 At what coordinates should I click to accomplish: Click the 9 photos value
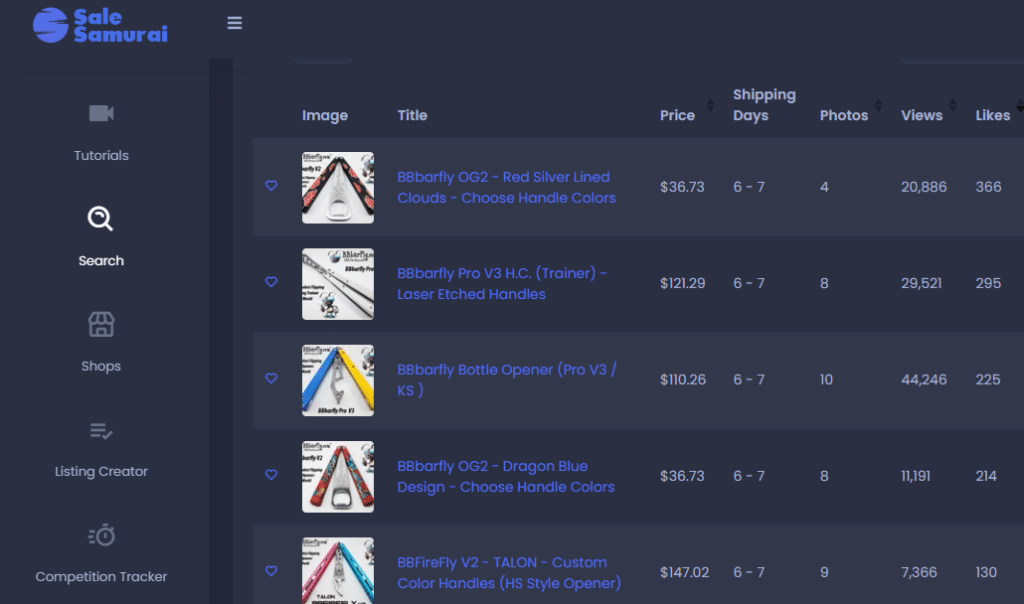pyautogui.click(x=824, y=573)
